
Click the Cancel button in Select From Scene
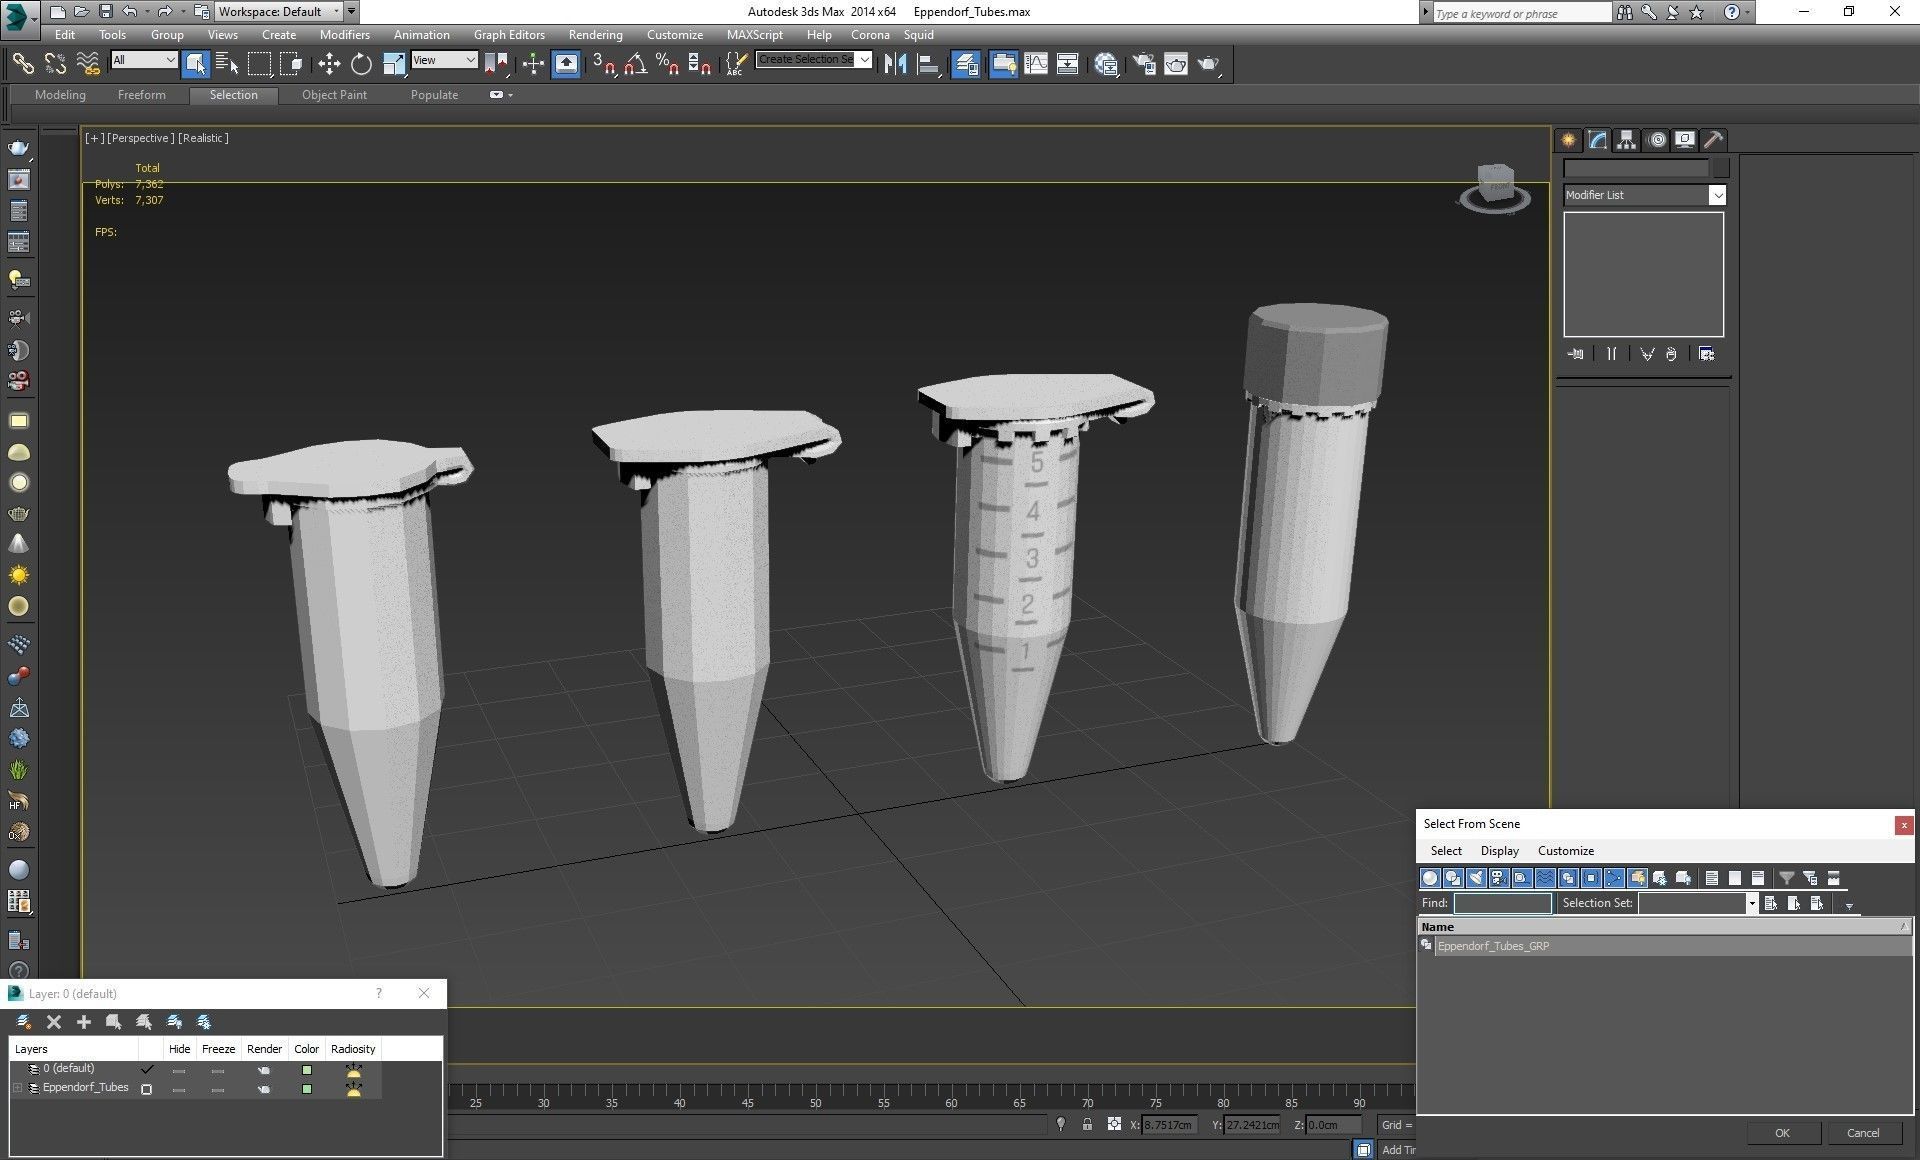(x=1863, y=1133)
